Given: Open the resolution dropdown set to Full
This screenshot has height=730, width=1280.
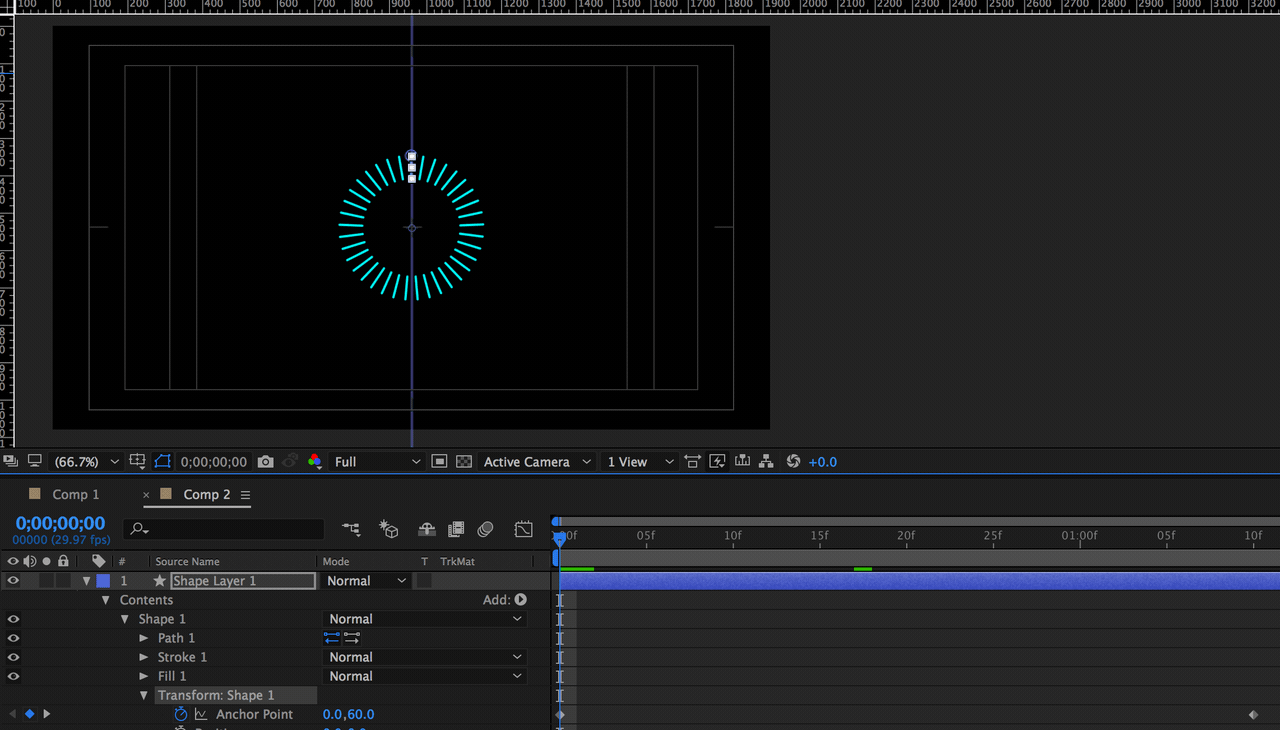Looking at the screenshot, I should point(377,462).
